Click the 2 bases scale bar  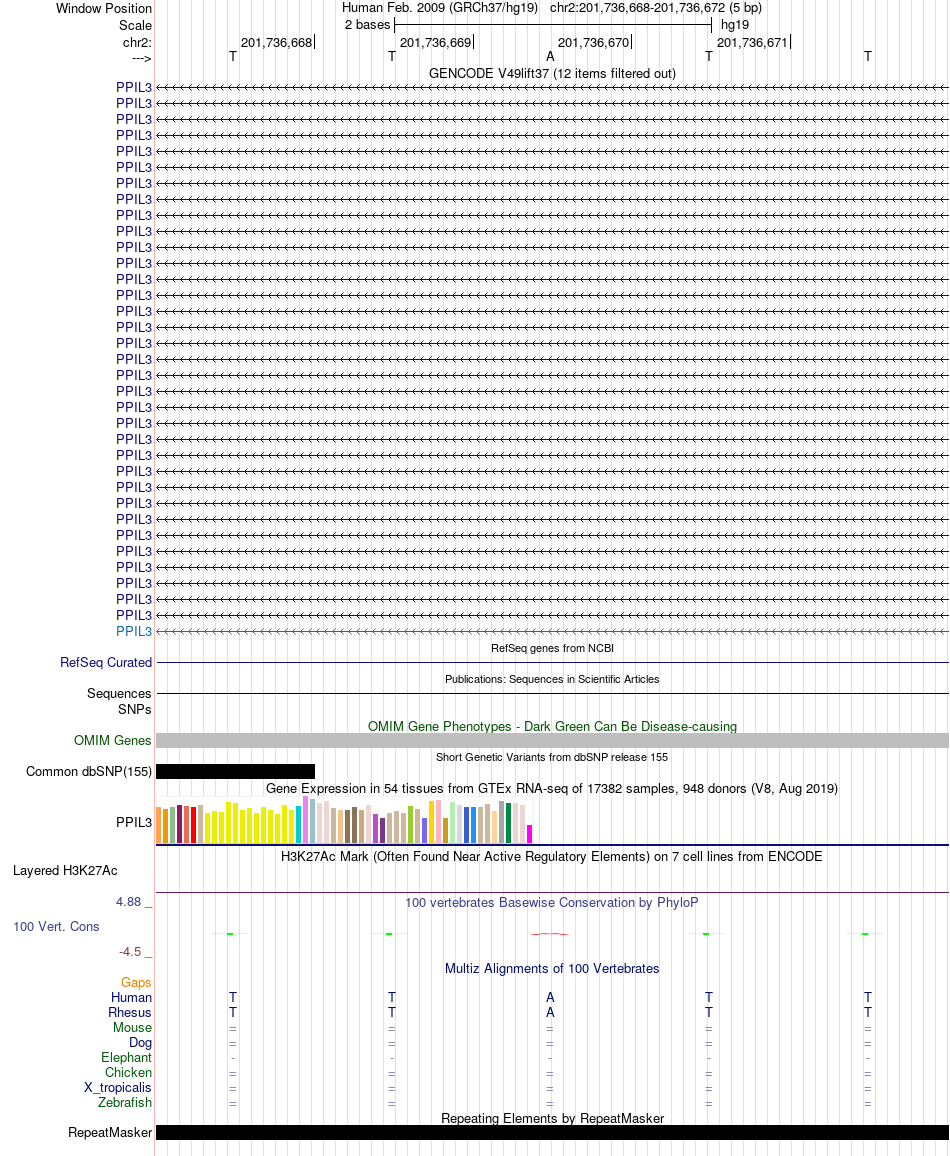pos(553,25)
